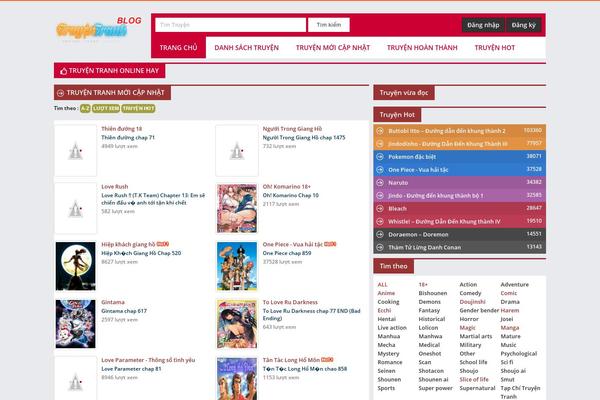Select the Ecchi genre filter
Viewport: 600px width, 400px height.
tap(384, 310)
